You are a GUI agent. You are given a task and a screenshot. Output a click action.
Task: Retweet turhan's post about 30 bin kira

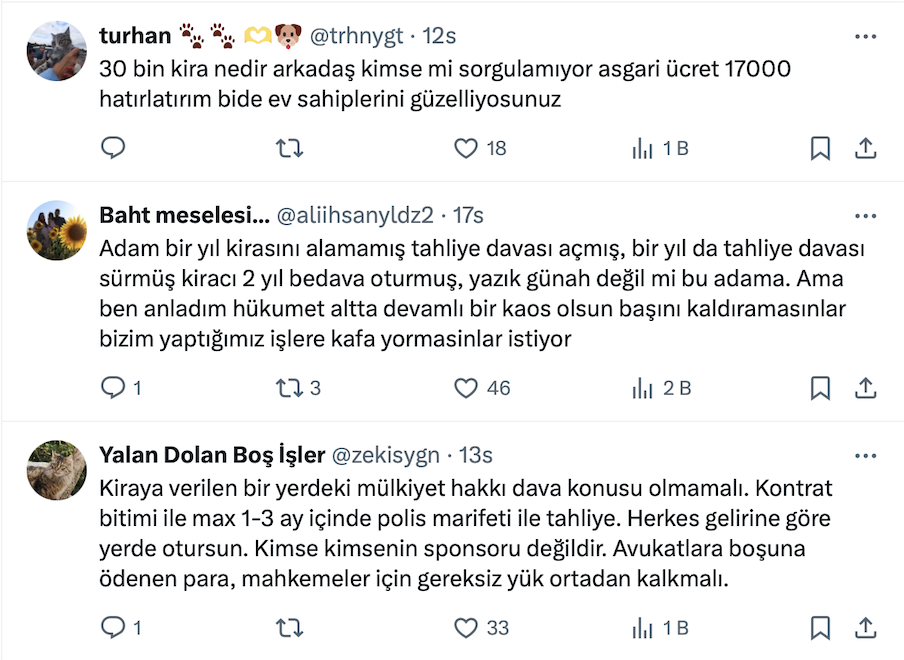coord(289,149)
